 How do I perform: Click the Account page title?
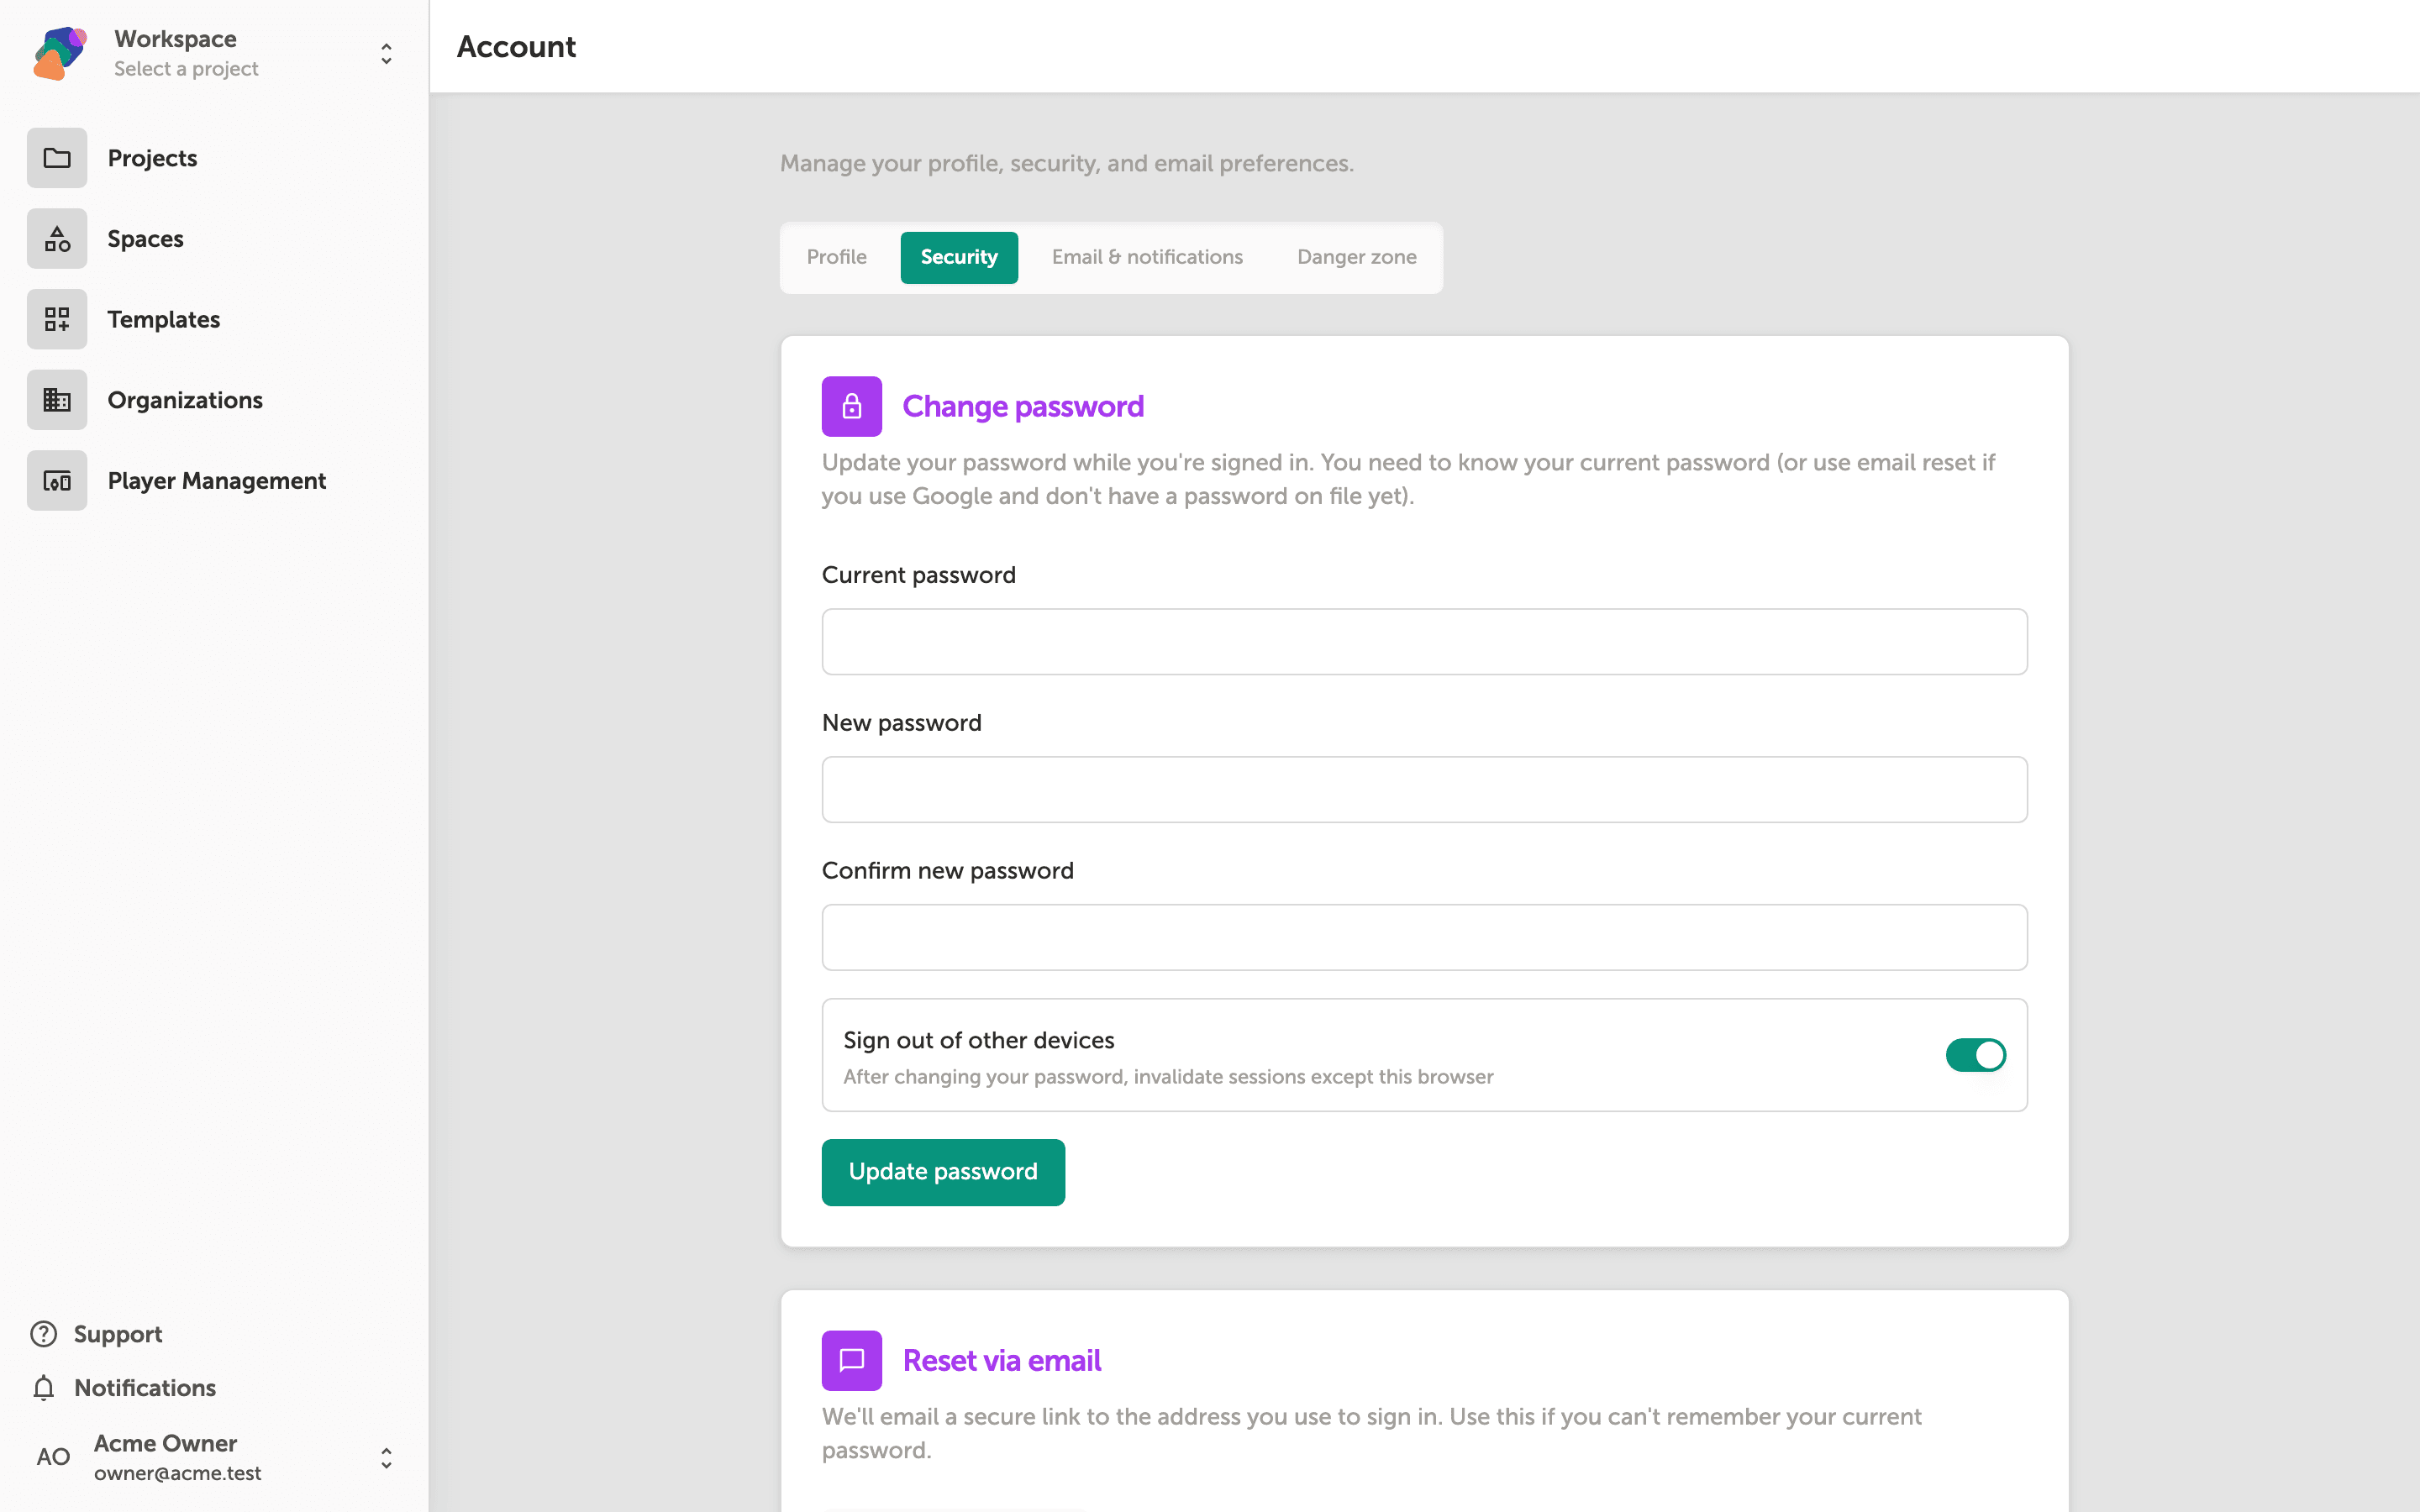pos(516,47)
